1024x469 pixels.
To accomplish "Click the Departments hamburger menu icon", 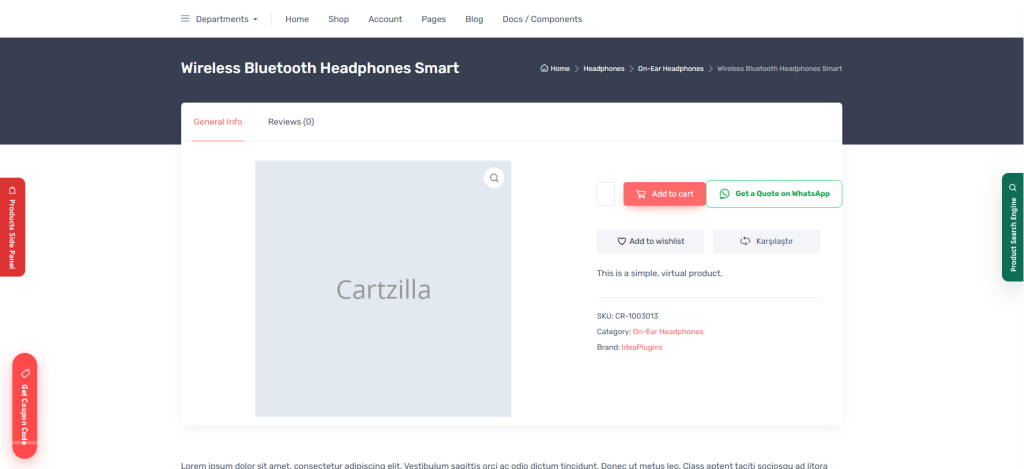I will (x=185, y=19).
